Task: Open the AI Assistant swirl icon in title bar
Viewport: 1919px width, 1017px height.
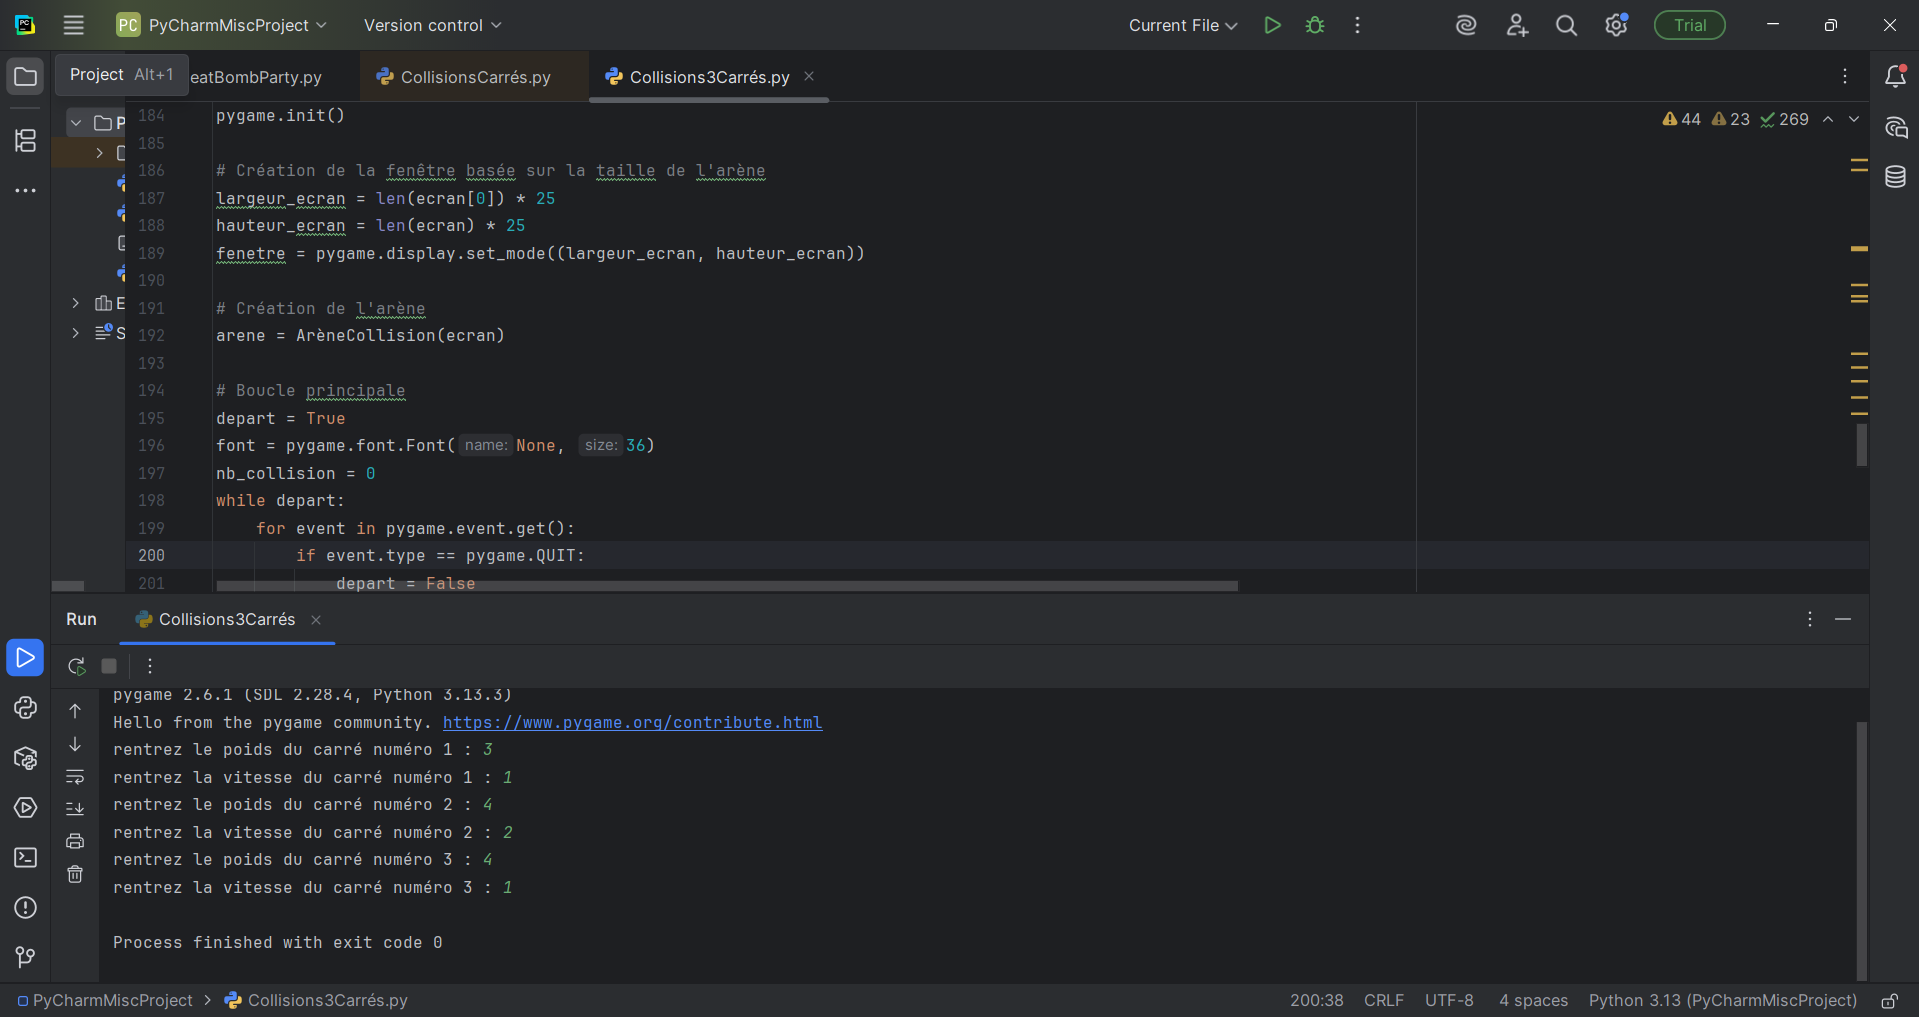Action: pos(1466,25)
